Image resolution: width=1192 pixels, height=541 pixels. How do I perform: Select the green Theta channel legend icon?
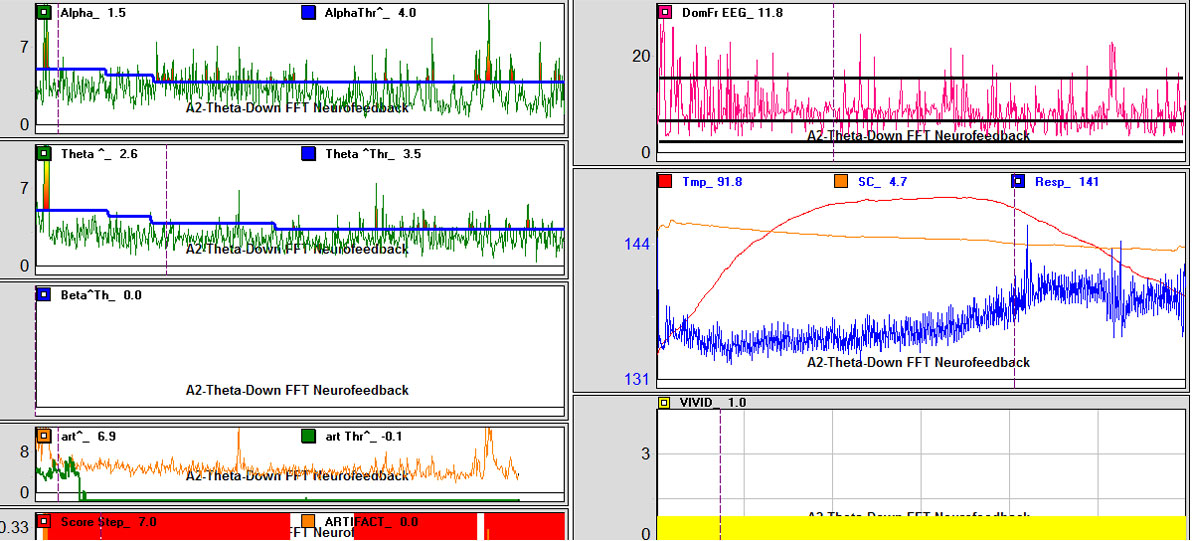coord(44,155)
